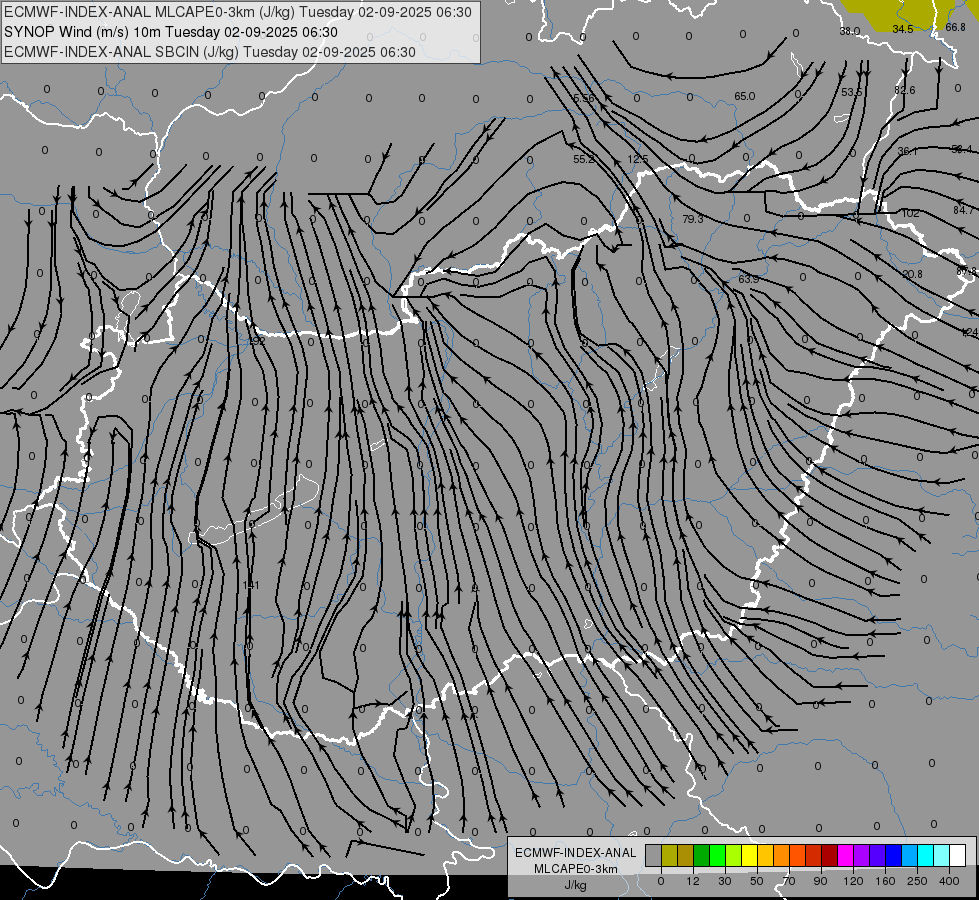The height and width of the screenshot is (900, 979).
Task: Click the purple swatch after magenta
Action: click(862, 855)
